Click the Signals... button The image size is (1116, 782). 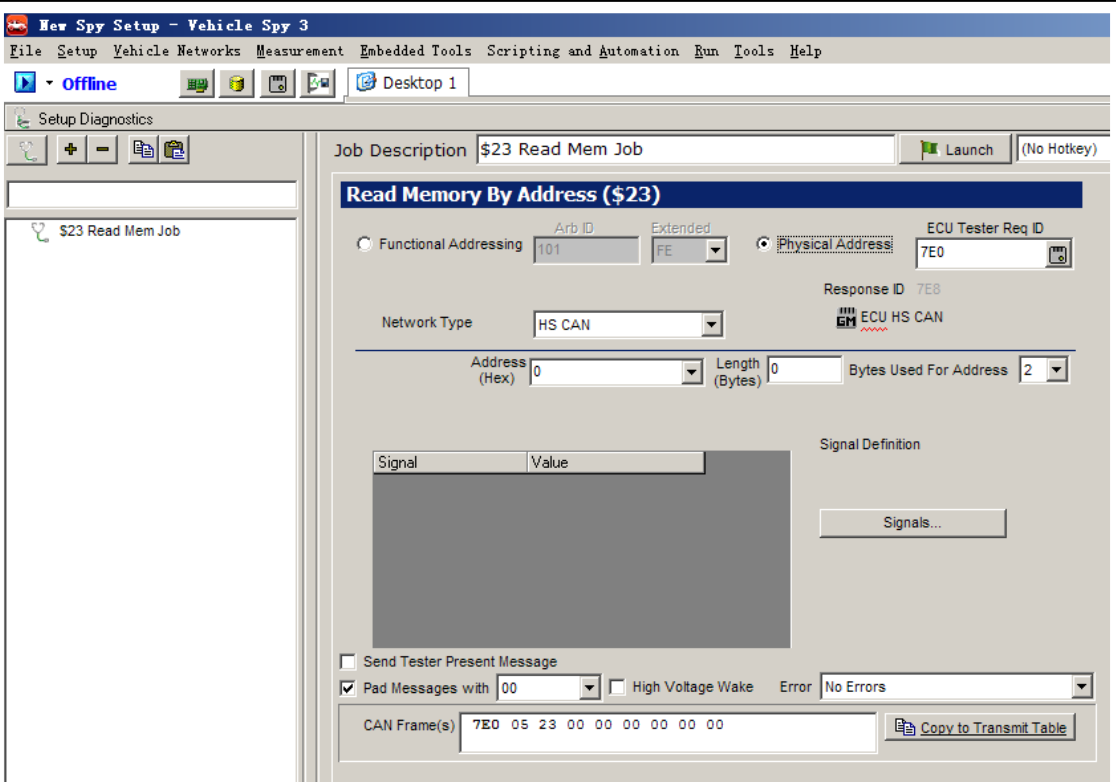912,523
